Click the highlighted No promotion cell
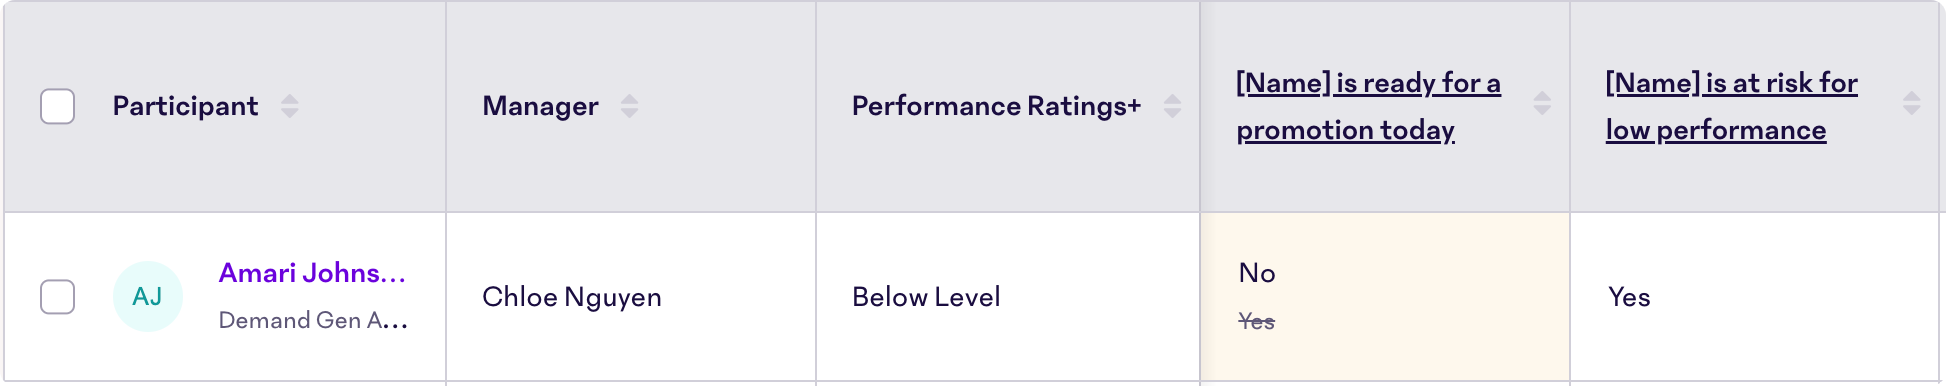 tap(1385, 297)
